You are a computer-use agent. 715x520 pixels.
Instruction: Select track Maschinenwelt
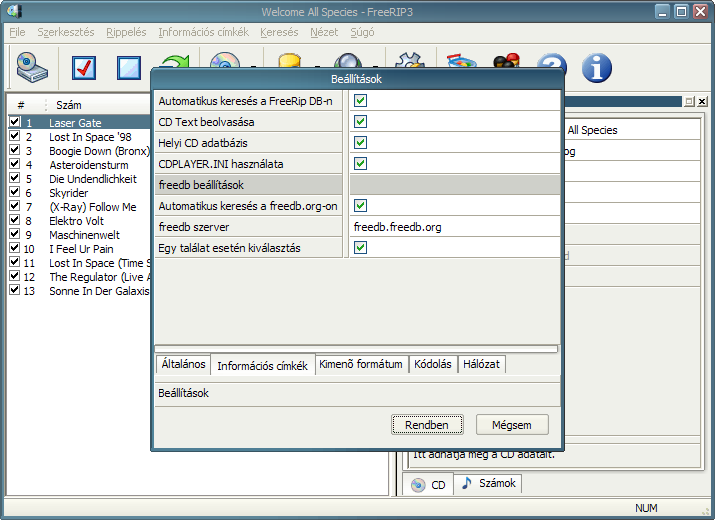(x=84, y=235)
